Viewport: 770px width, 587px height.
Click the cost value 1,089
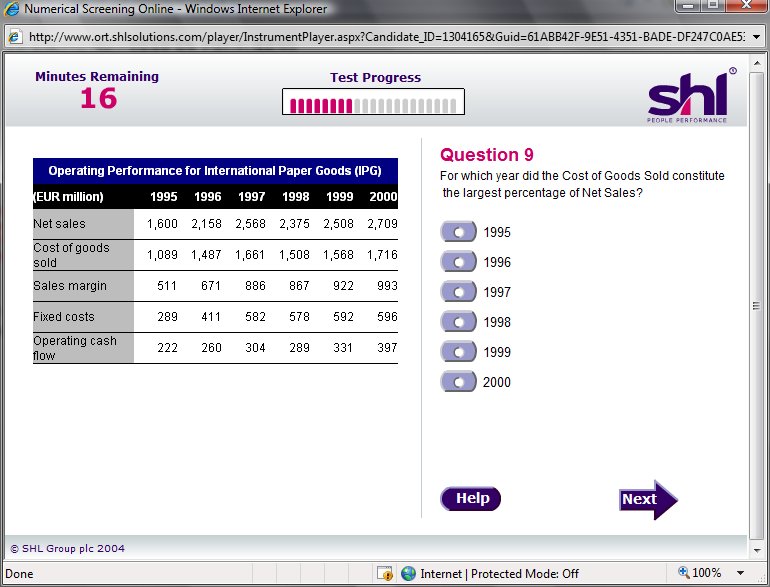pyautogui.click(x=162, y=255)
